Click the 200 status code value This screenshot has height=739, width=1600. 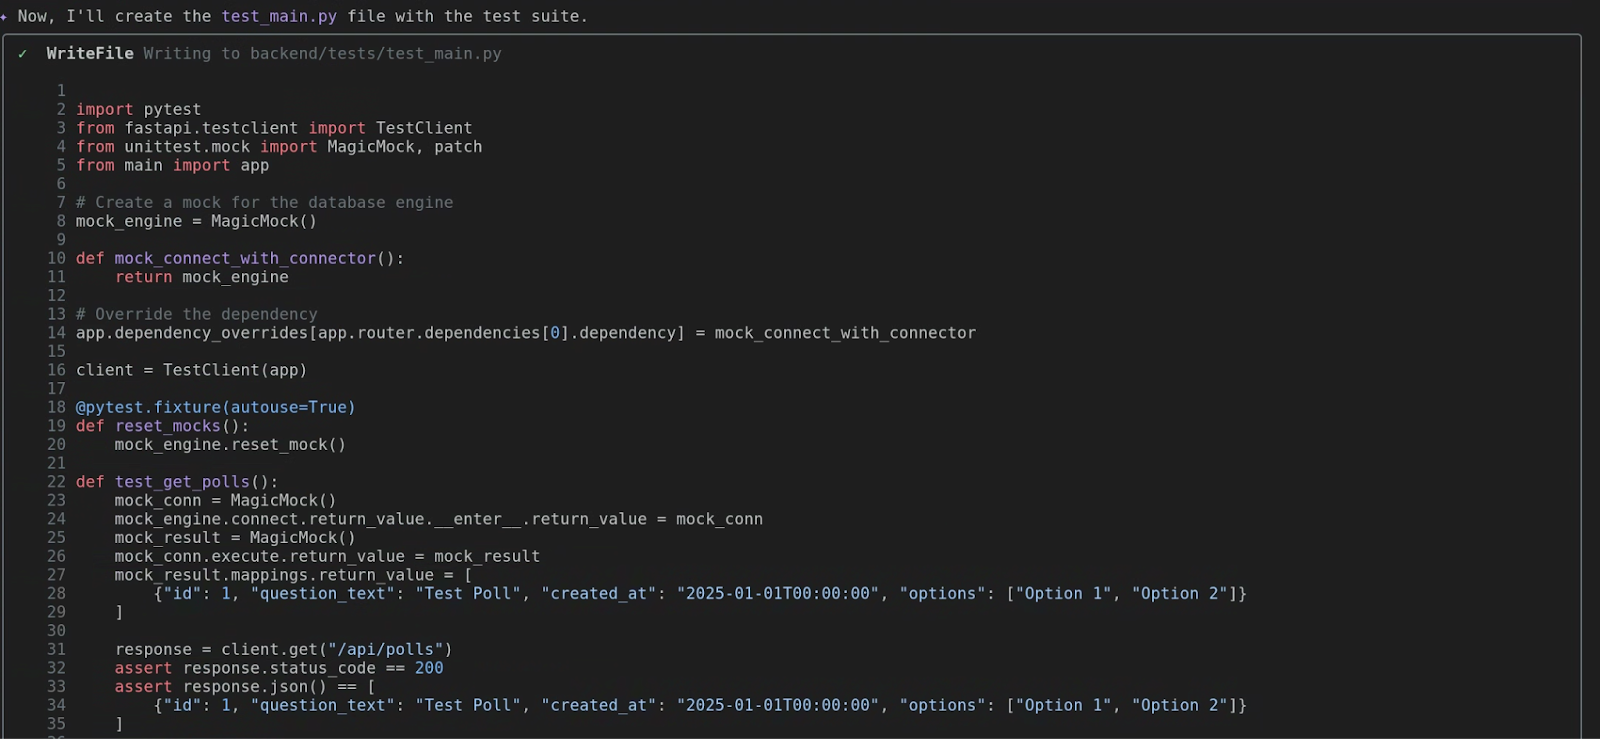(x=429, y=668)
